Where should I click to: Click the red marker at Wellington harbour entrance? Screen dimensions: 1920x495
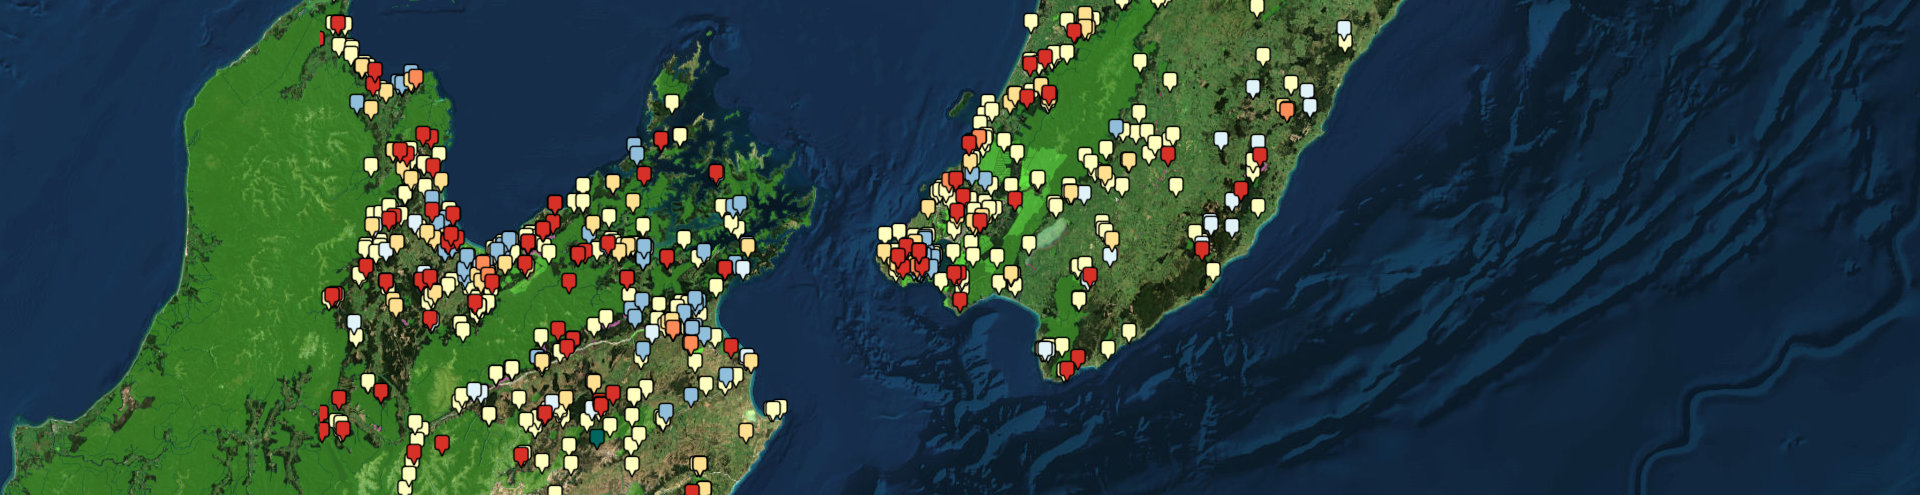point(960,299)
